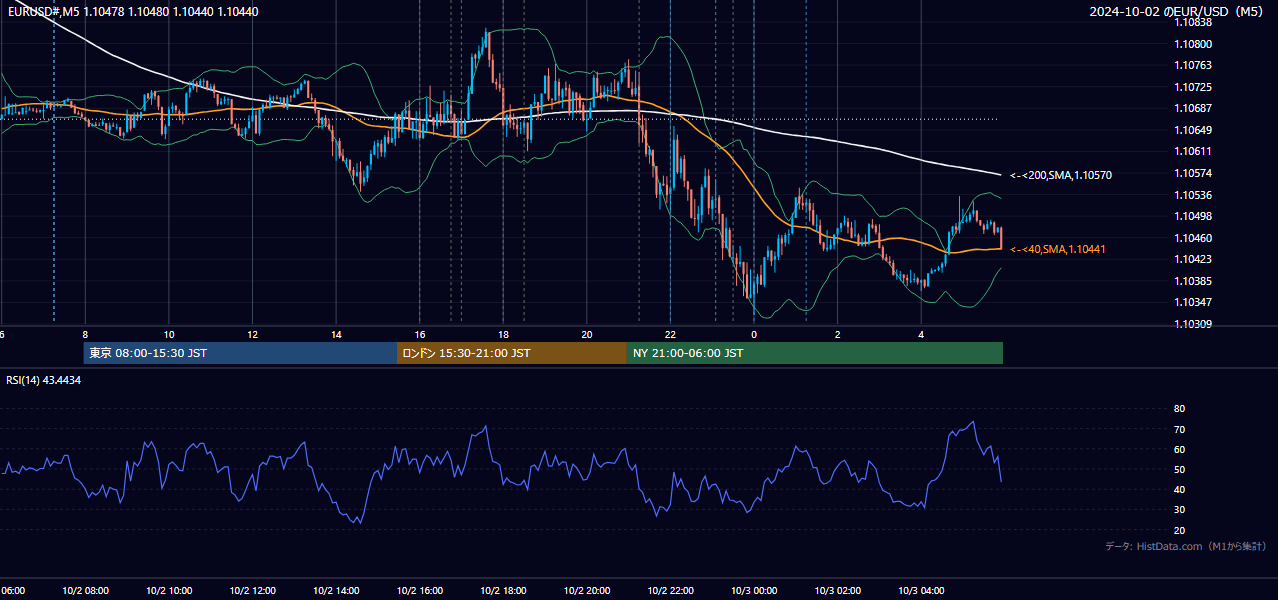Click the 1.10574 price scale value
Image resolution: width=1278 pixels, height=600 pixels.
coord(1192,173)
